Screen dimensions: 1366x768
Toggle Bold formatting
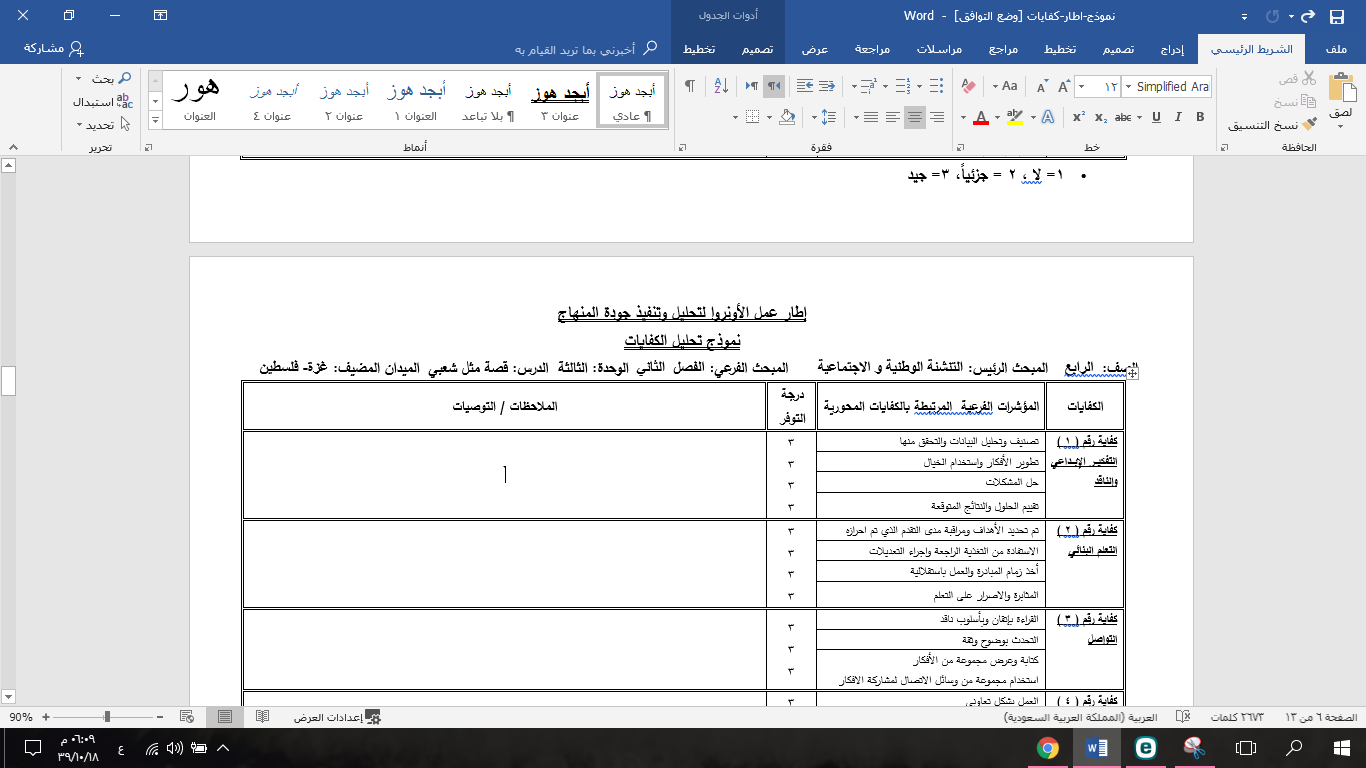point(1200,117)
